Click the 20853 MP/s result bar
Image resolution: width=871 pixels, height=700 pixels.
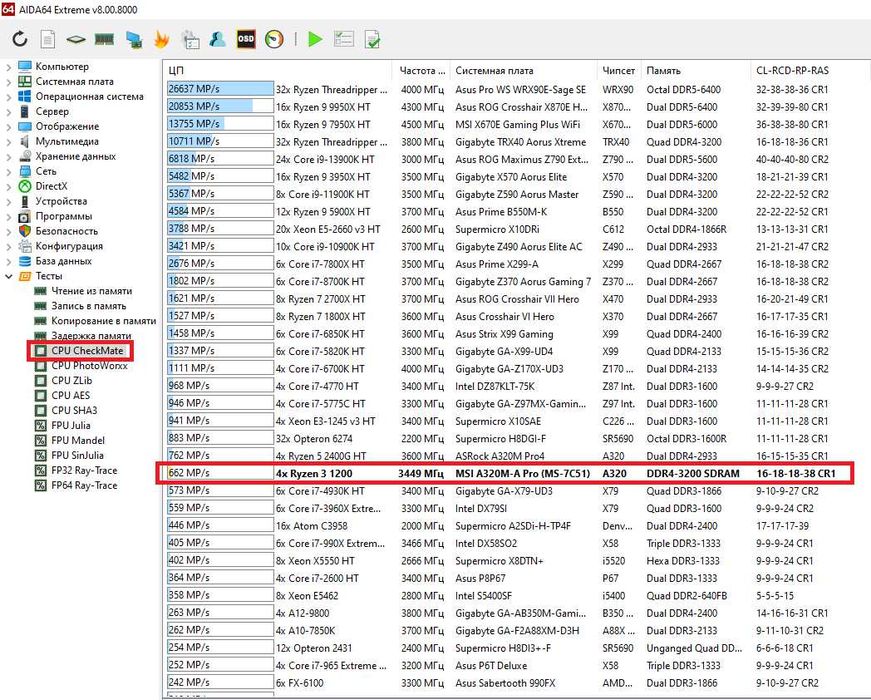tap(220, 106)
